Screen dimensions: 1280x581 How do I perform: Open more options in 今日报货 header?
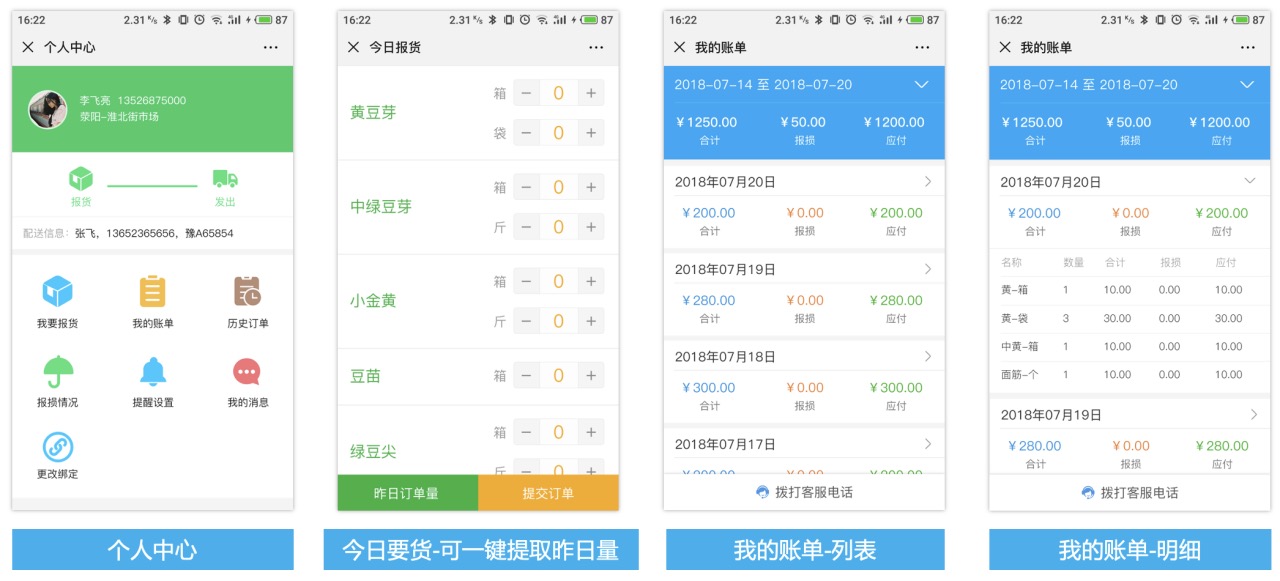597,47
